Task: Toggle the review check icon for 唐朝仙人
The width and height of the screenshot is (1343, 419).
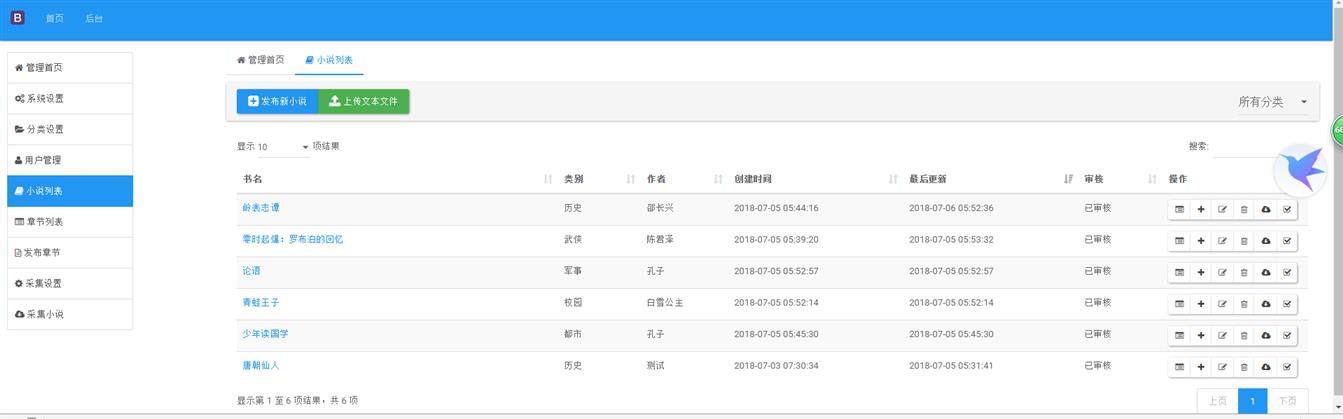Action: (x=1287, y=367)
